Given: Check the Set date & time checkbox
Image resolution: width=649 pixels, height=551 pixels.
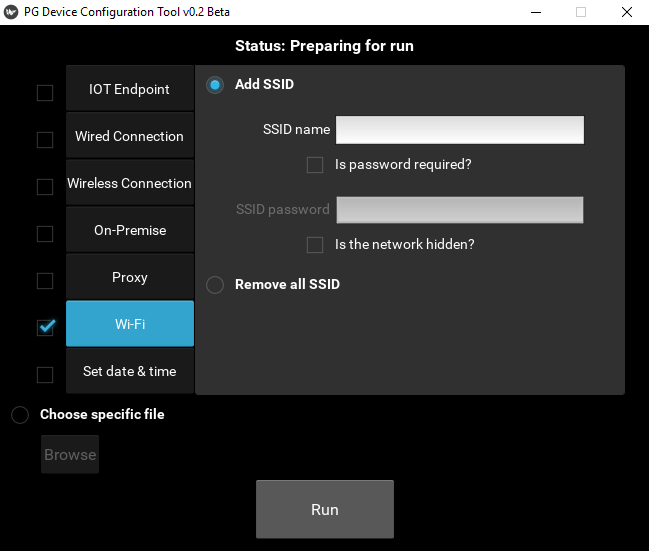Looking at the screenshot, I should [x=45, y=375].
